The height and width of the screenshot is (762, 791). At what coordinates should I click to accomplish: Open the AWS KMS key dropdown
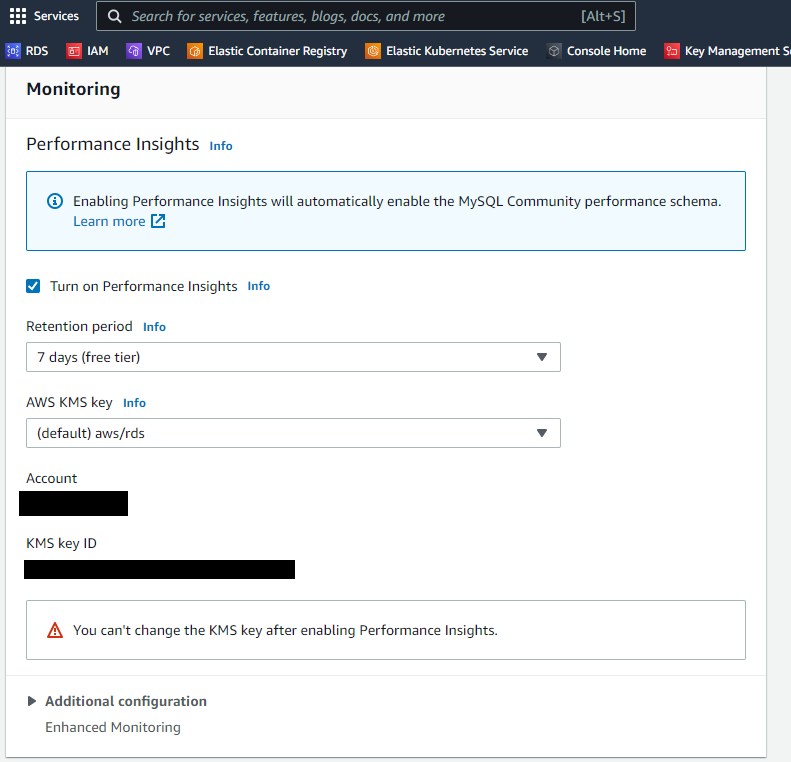(x=293, y=433)
